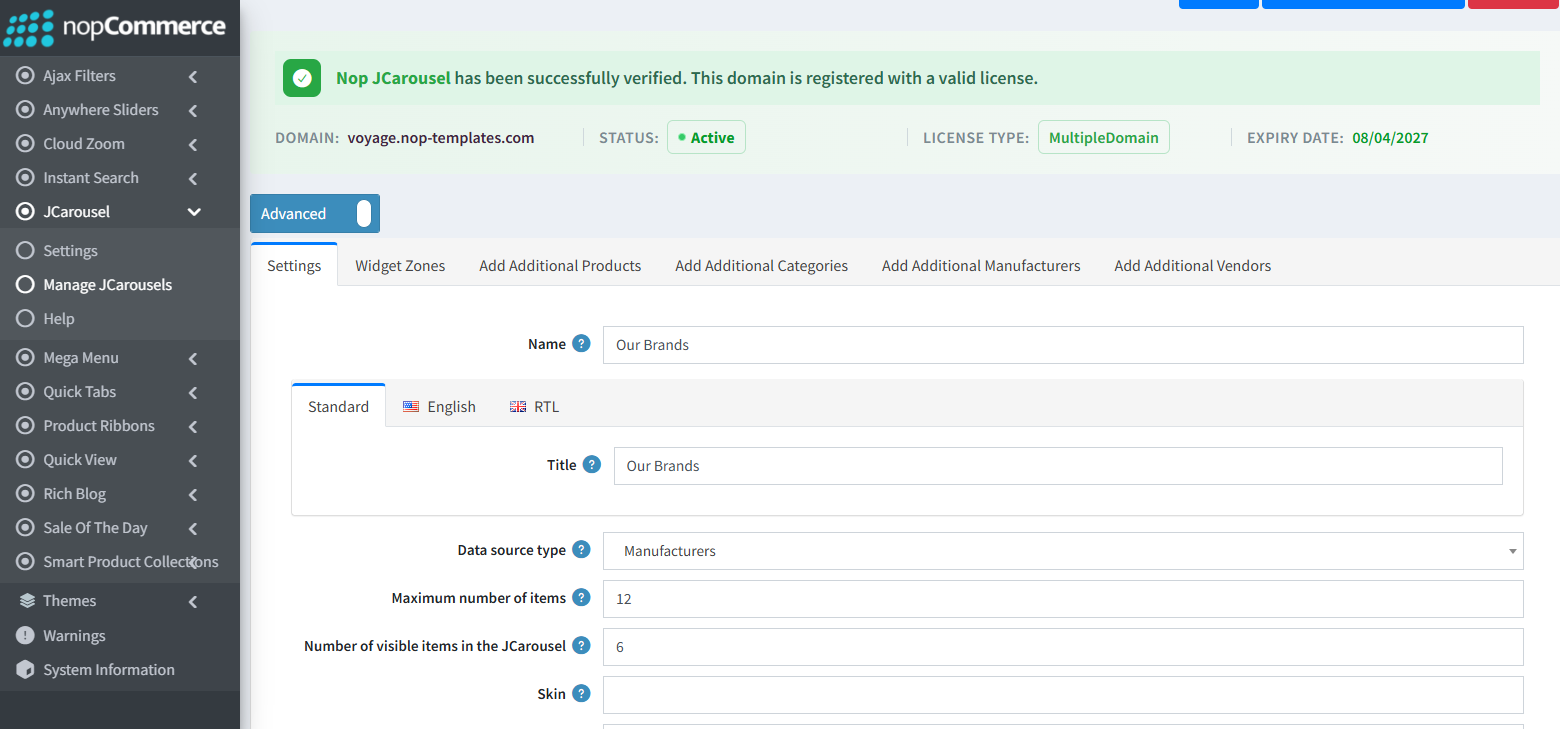This screenshot has height=729, width=1560.
Task: Click the help icon beside Number of visible items
Action: pyautogui.click(x=582, y=646)
